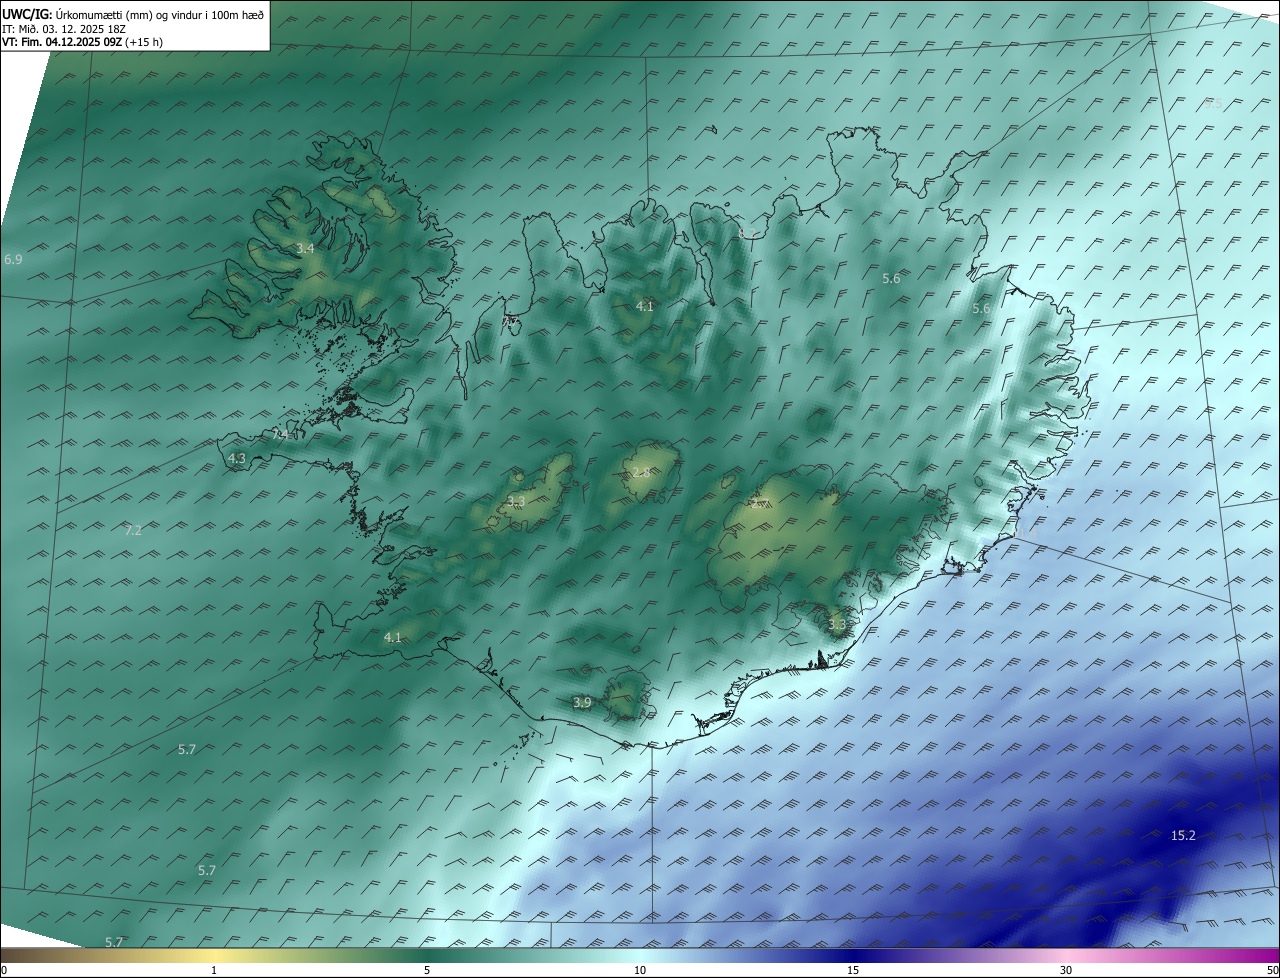Screen dimensions: 1280x978
Task: Click tick label 10 on the color scale
Action: [x=640, y=970]
